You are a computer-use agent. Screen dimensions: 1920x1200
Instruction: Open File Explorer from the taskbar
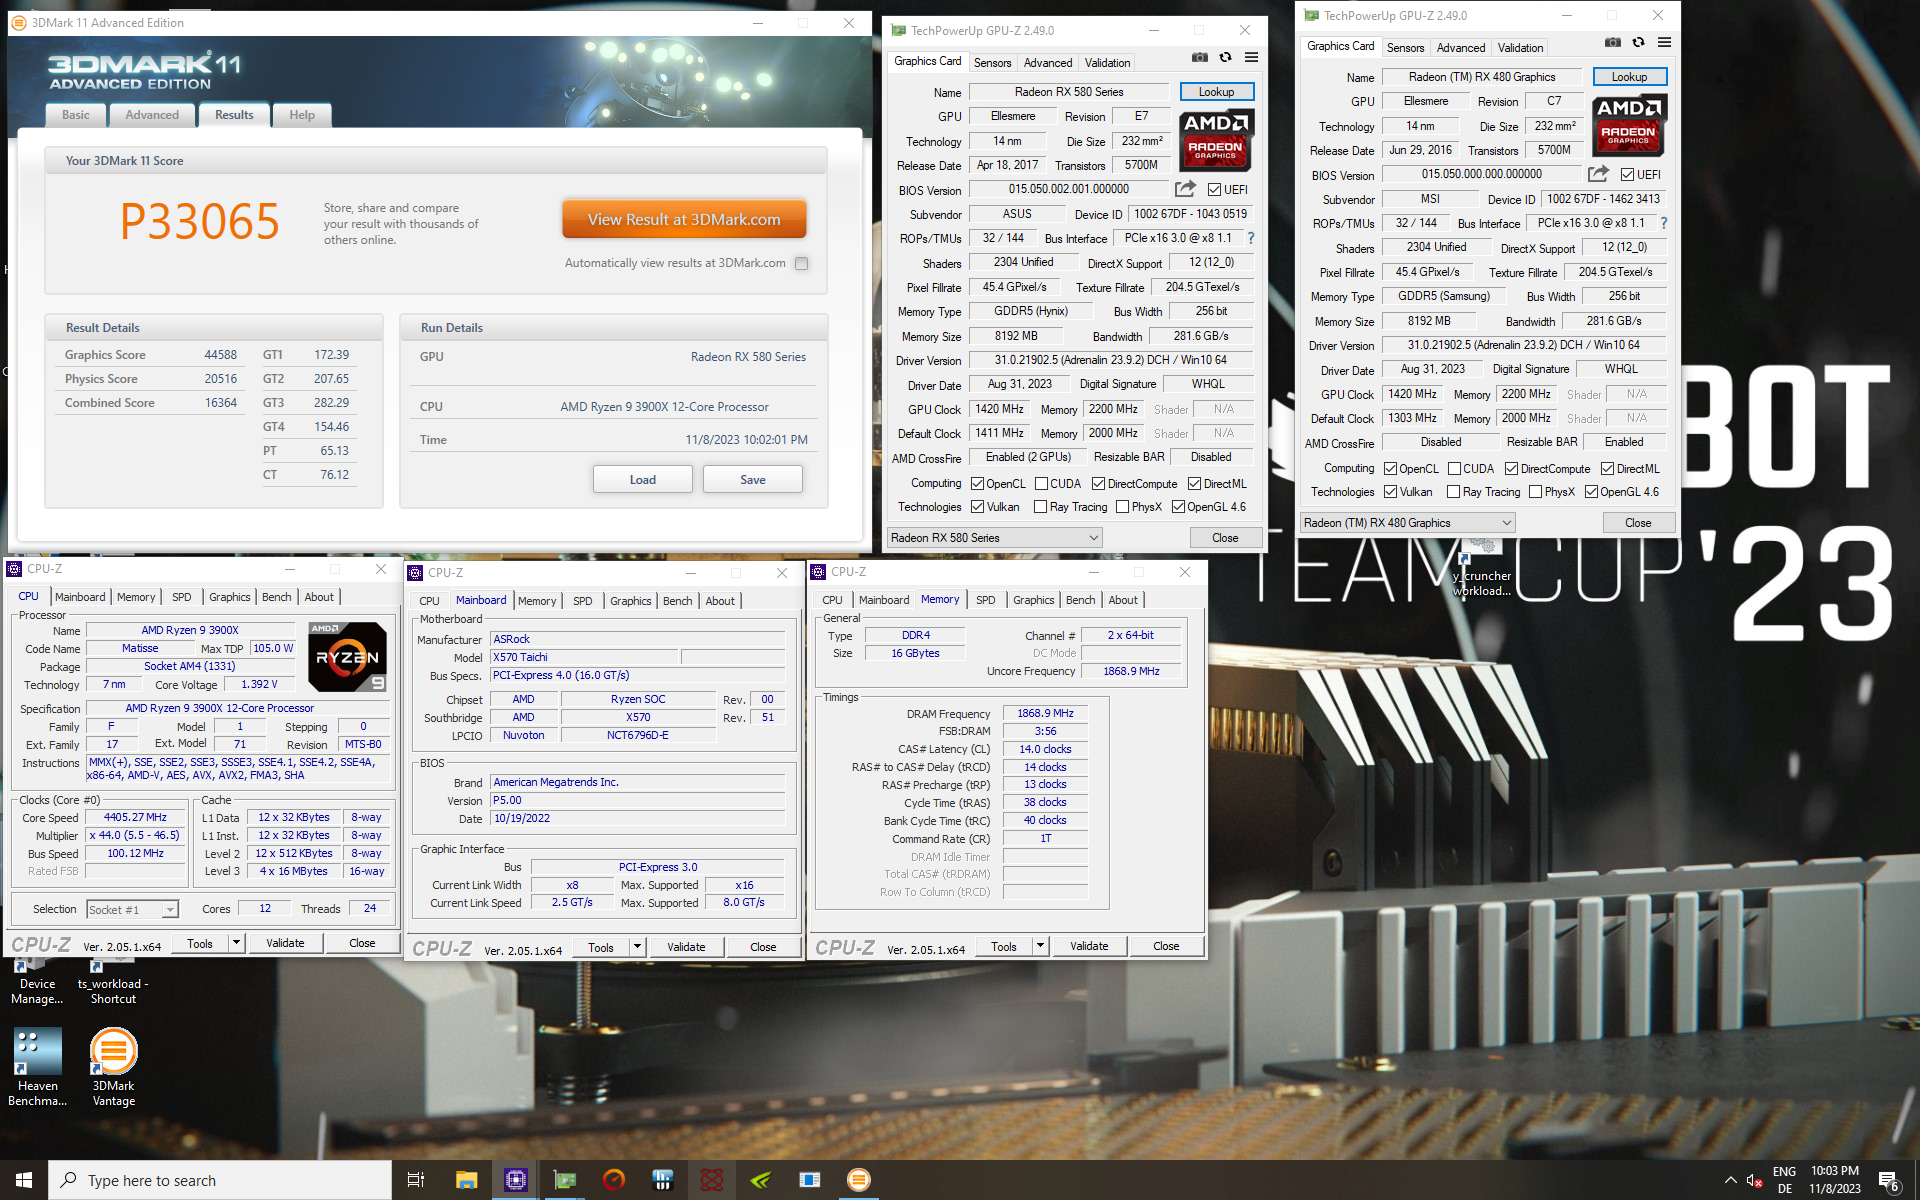point(466,1180)
